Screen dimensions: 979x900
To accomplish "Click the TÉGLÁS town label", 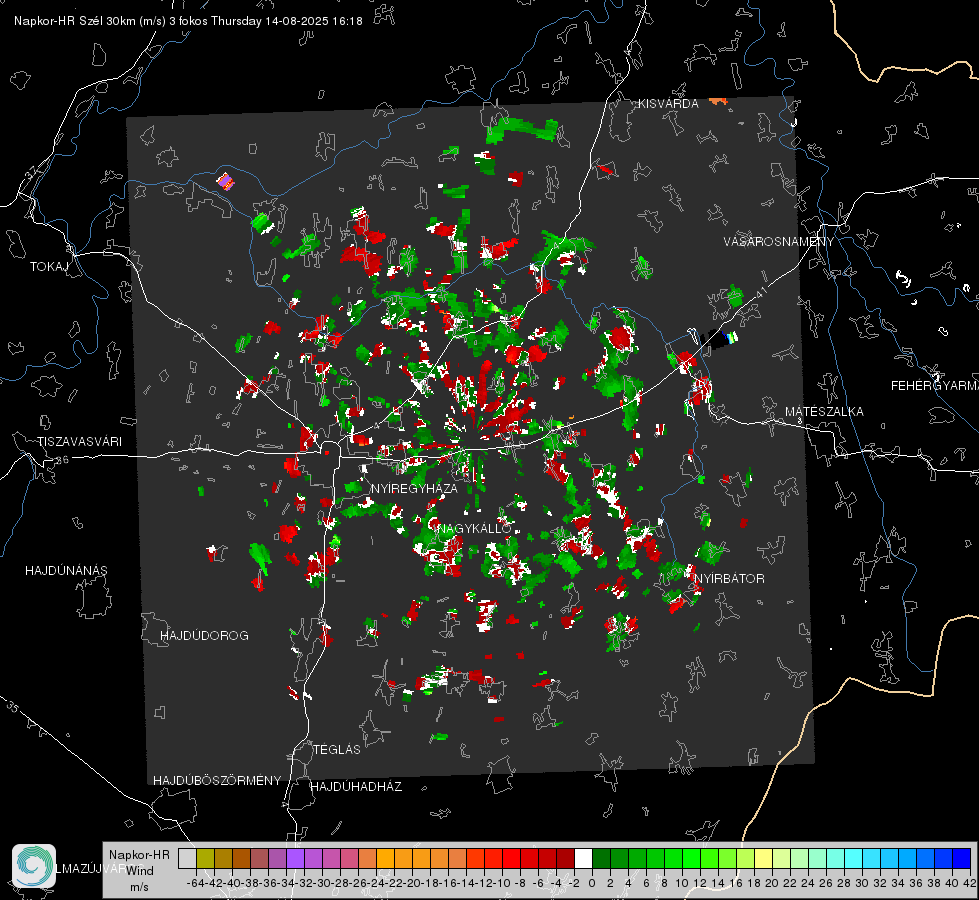I will (x=337, y=750).
